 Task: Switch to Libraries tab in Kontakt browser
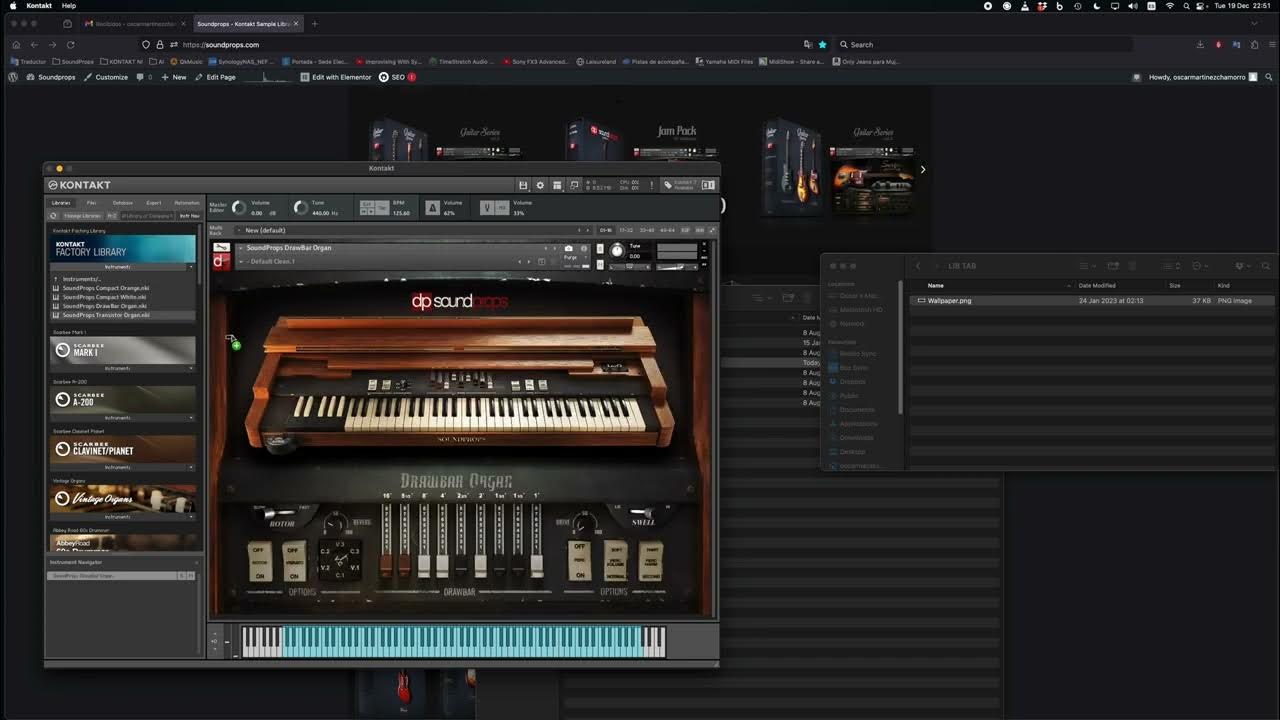pos(61,203)
